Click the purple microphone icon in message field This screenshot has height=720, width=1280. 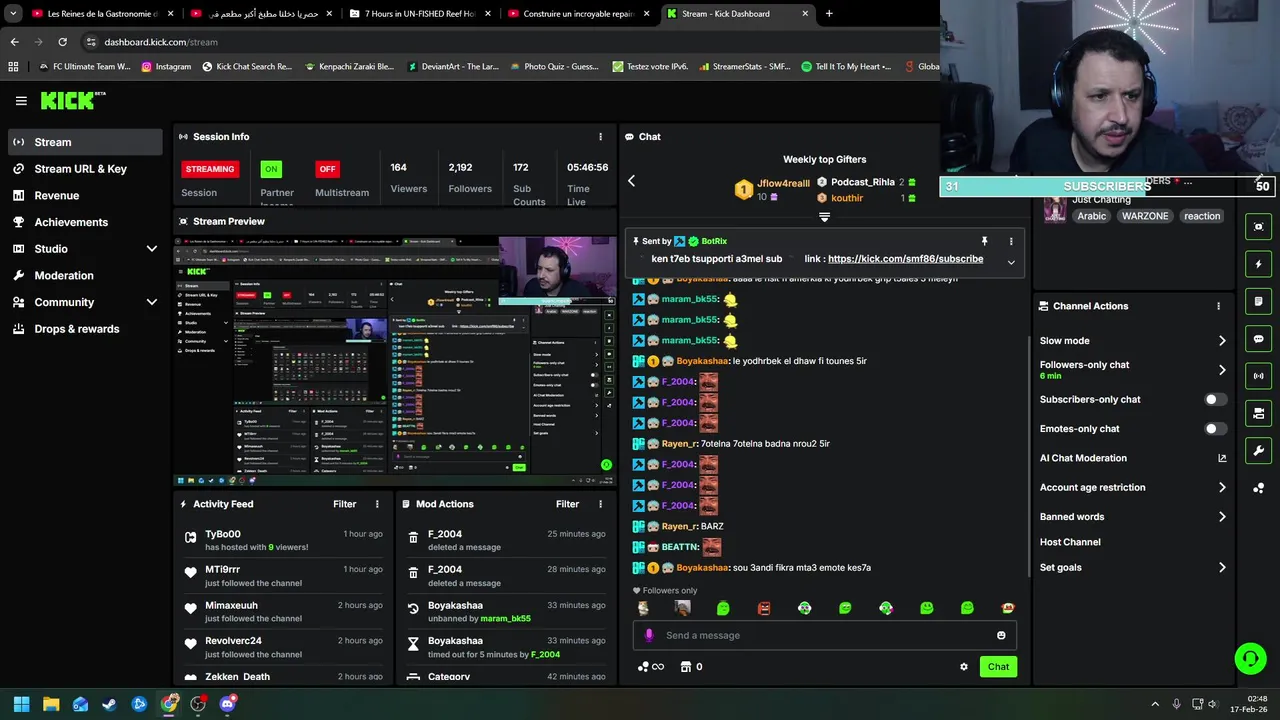click(x=649, y=635)
